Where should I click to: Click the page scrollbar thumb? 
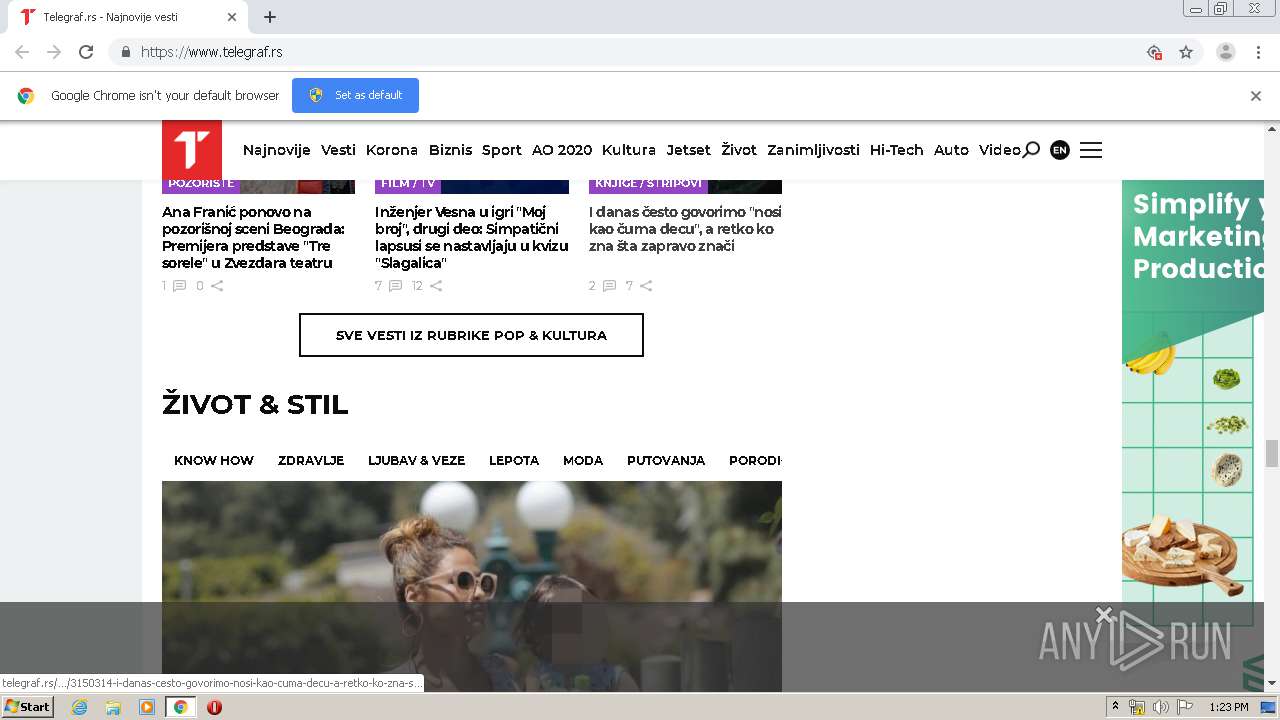coord(1272,453)
